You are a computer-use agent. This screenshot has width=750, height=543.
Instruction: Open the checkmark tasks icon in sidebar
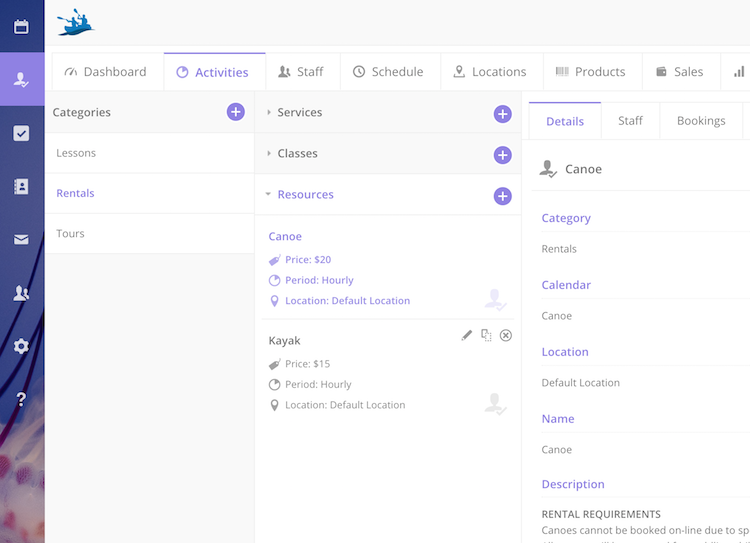click(21, 133)
